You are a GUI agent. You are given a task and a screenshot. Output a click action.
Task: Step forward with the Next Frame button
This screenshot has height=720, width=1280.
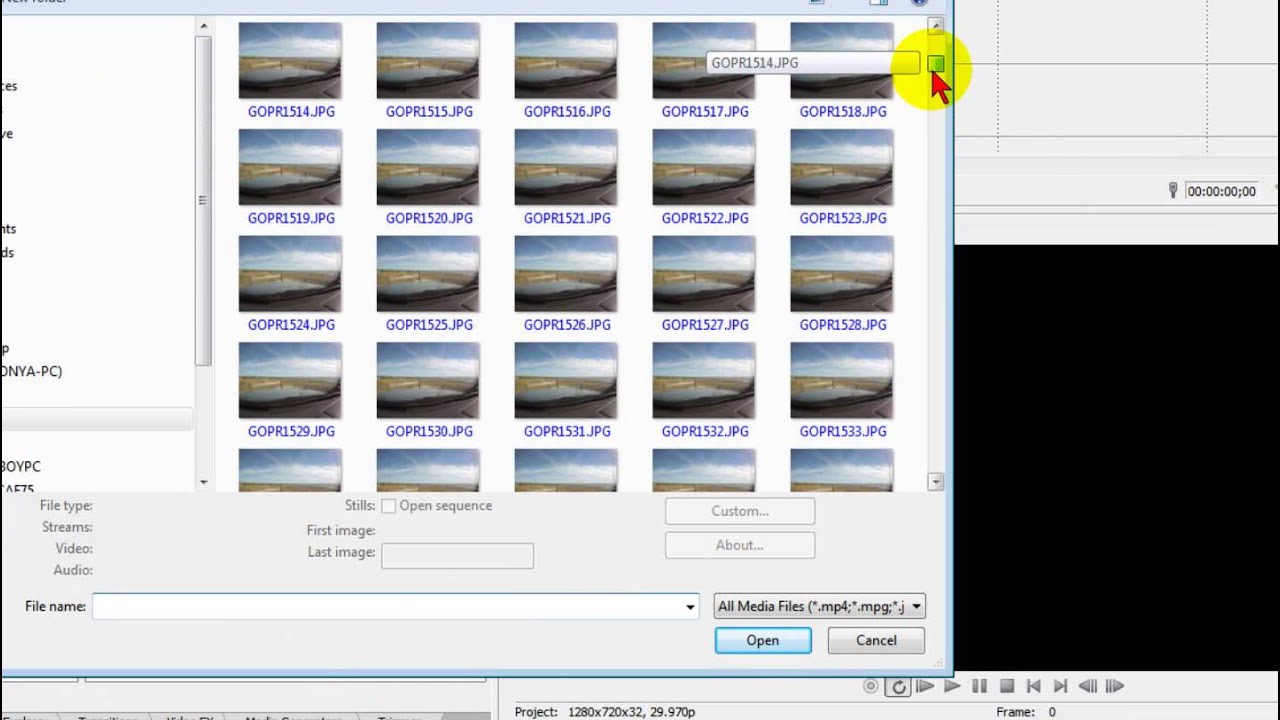click(1115, 686)
